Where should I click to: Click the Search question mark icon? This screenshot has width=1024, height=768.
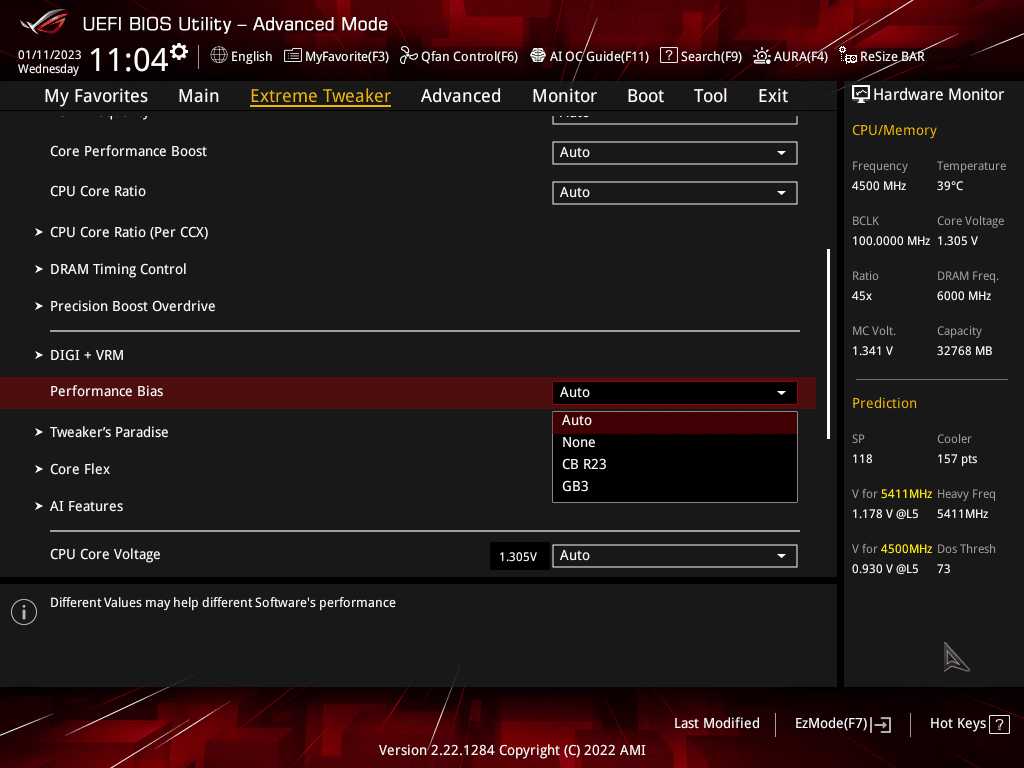(x=668, y=56)
